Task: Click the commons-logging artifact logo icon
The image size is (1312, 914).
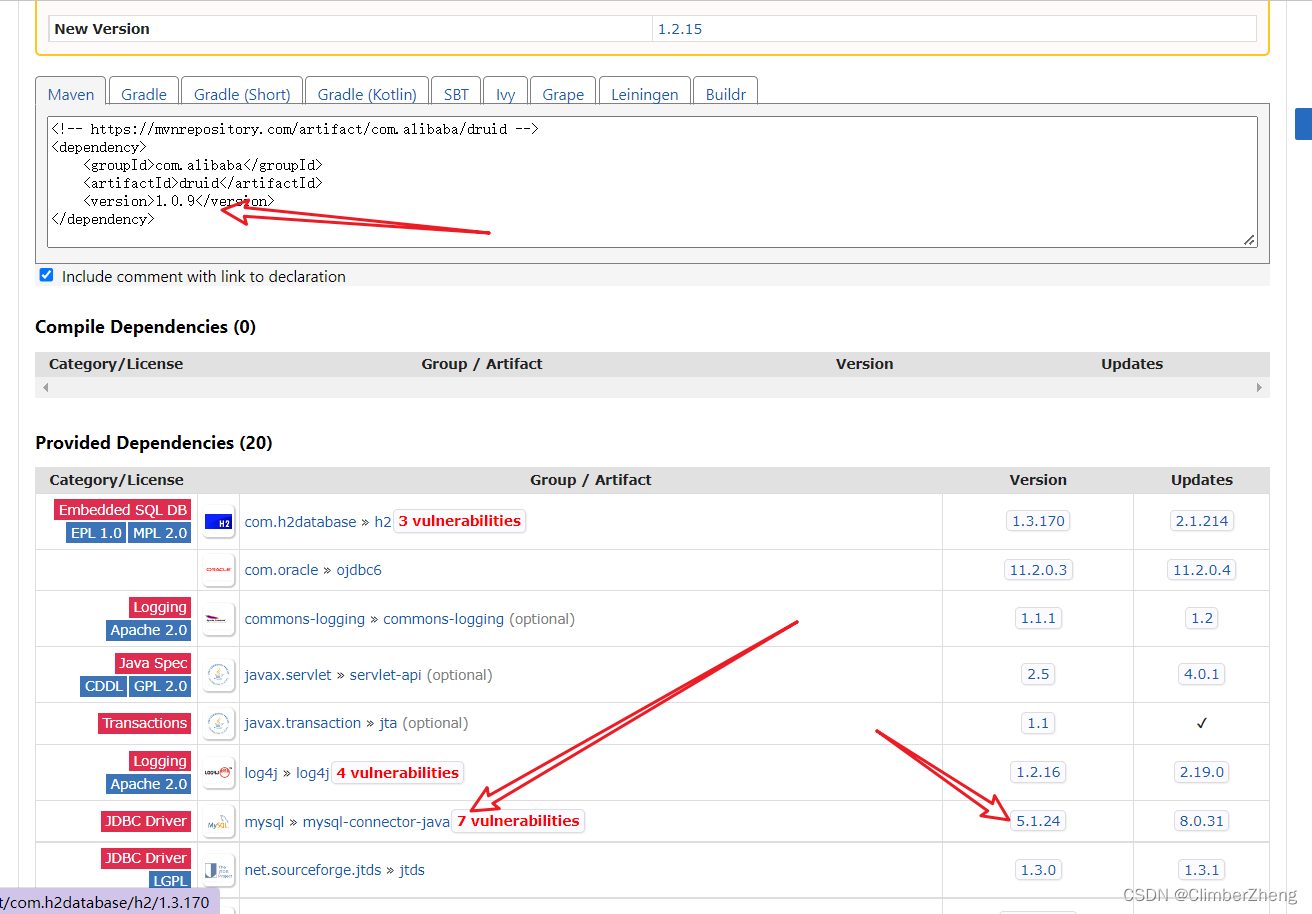Action: (218, 619)
